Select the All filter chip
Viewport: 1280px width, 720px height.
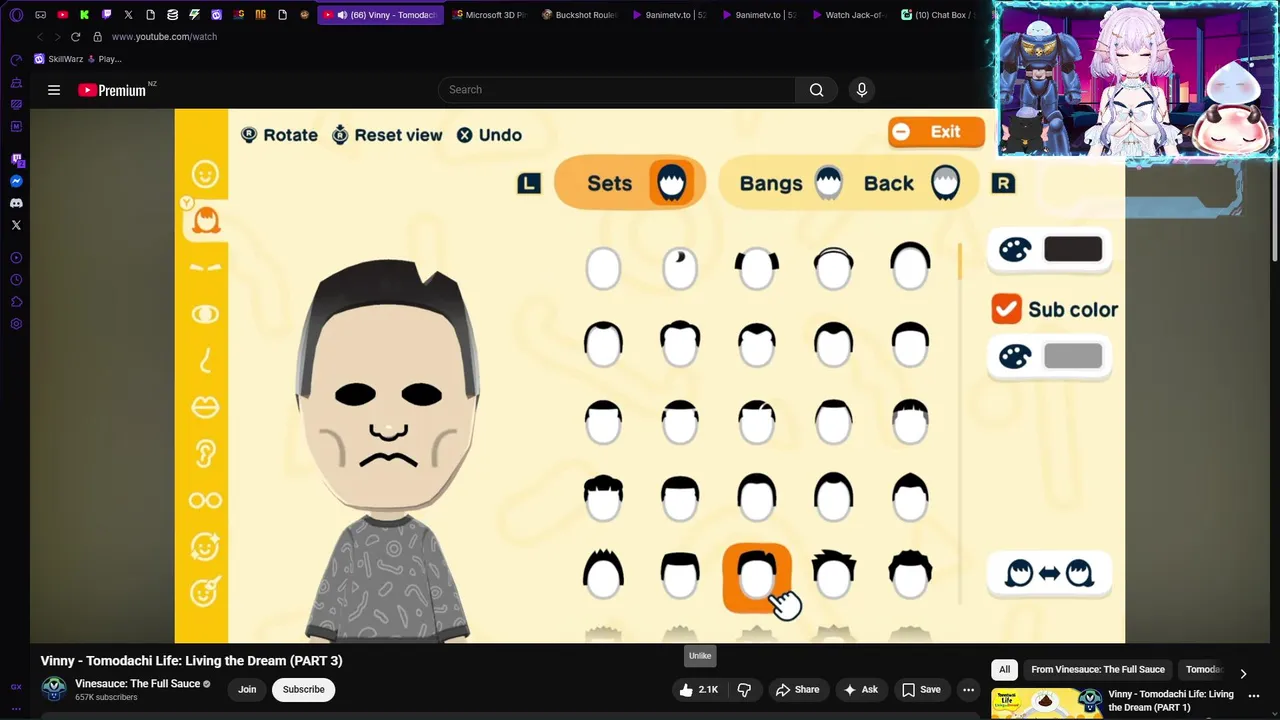click(x=1004, y=669)
